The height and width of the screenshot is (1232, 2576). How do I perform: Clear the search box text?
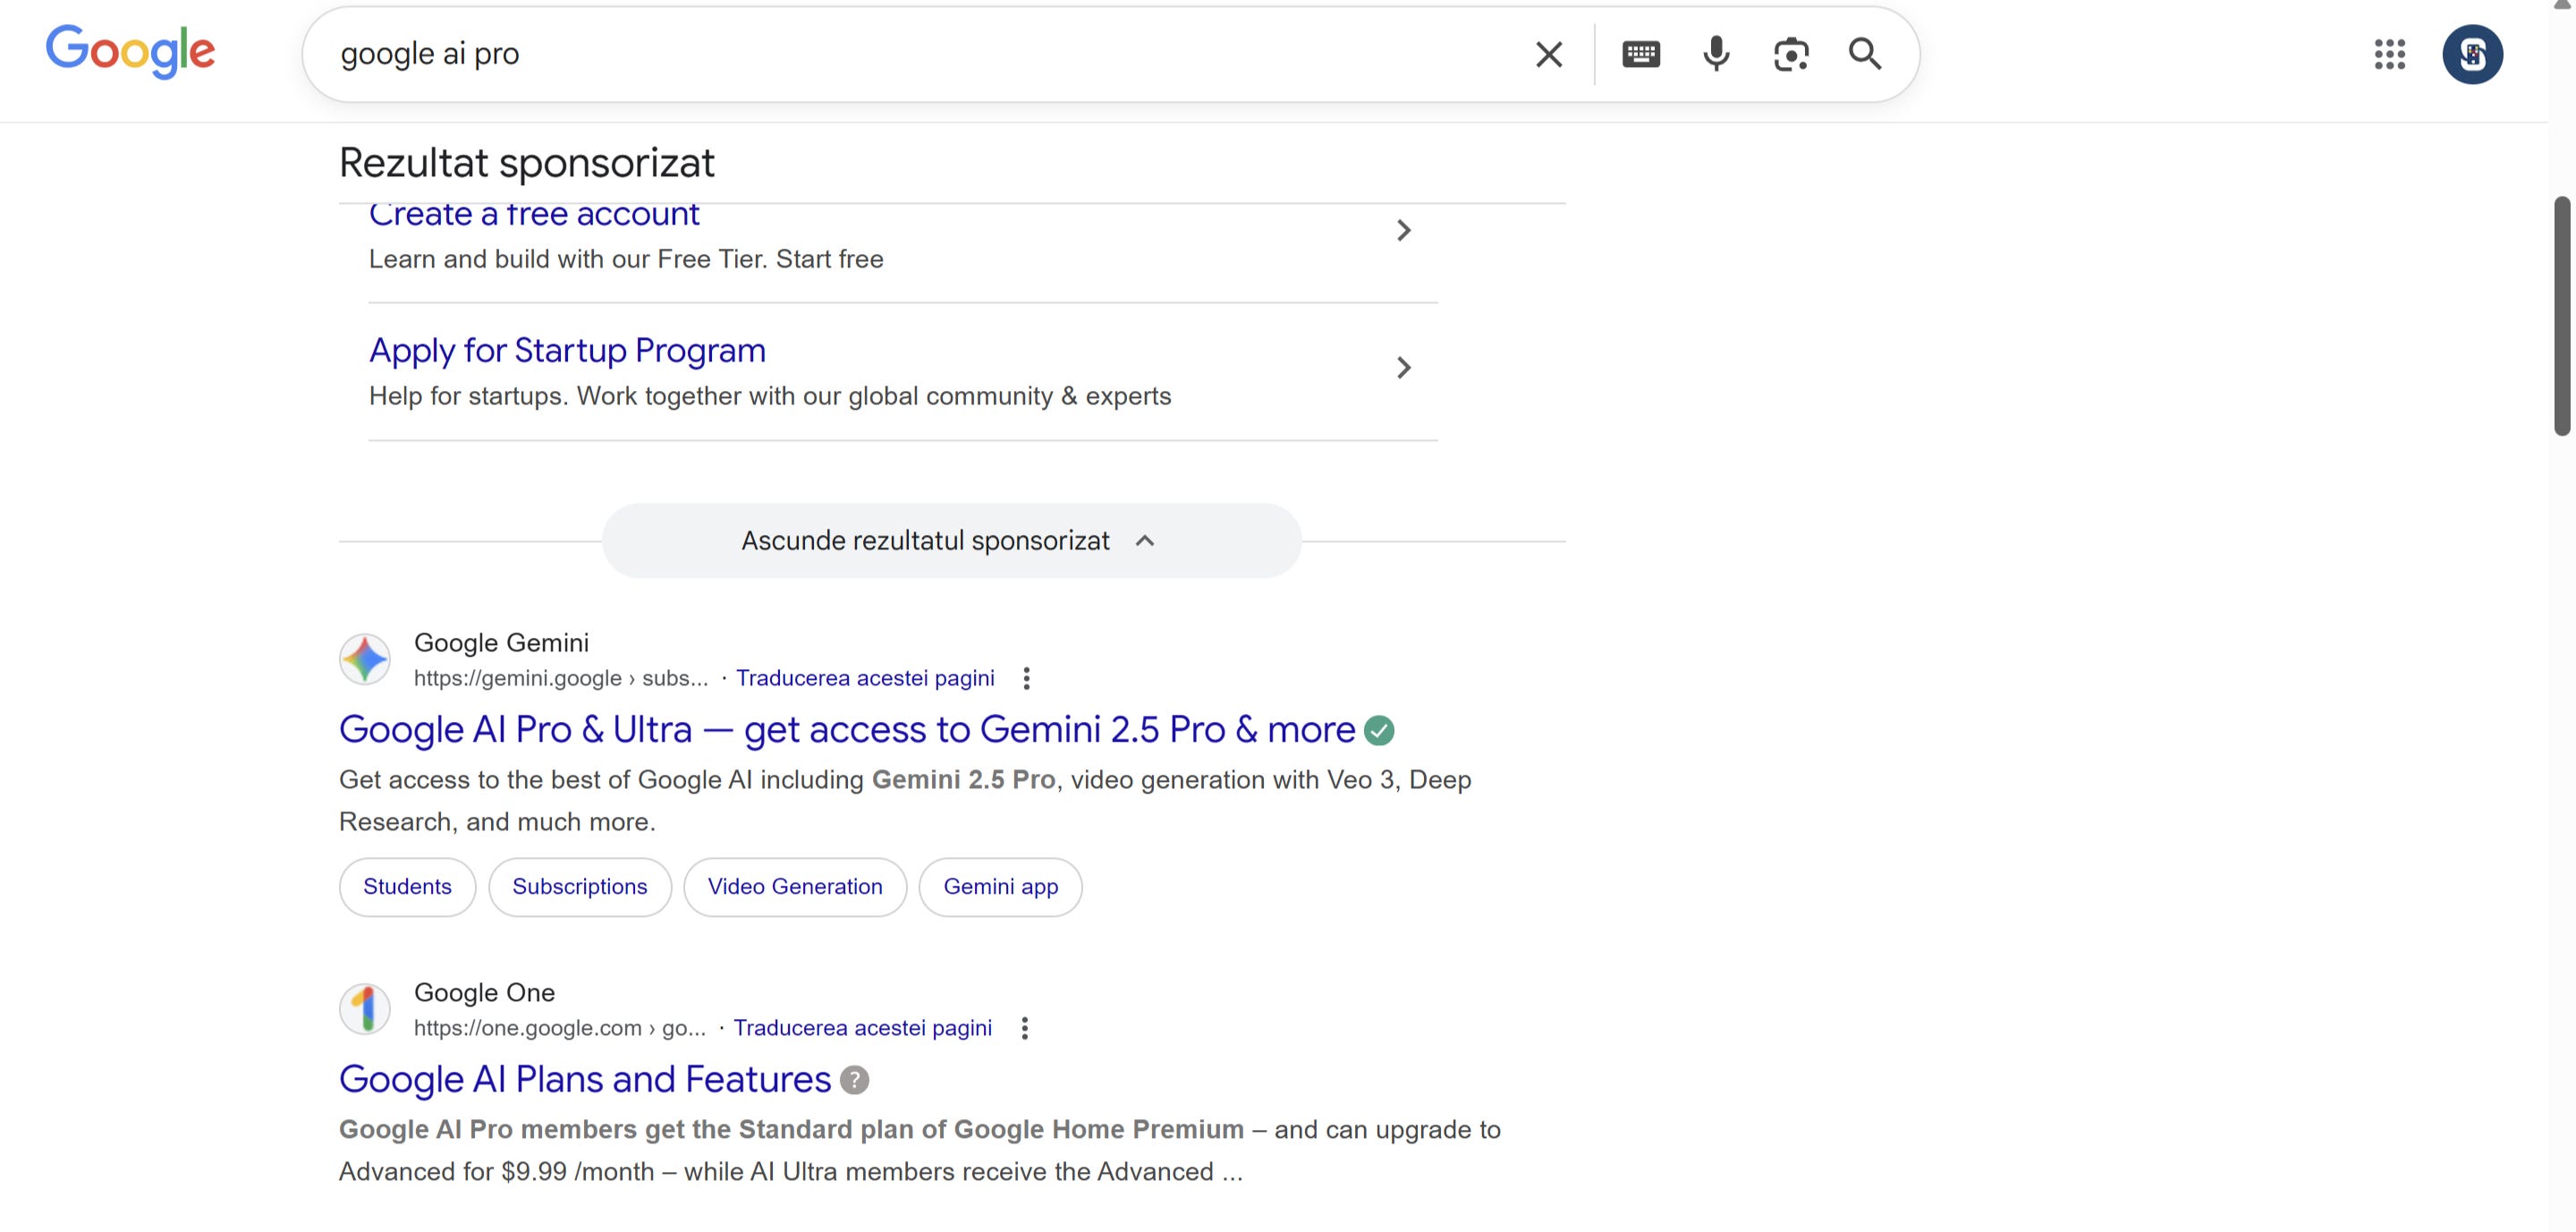[1548, 54]
